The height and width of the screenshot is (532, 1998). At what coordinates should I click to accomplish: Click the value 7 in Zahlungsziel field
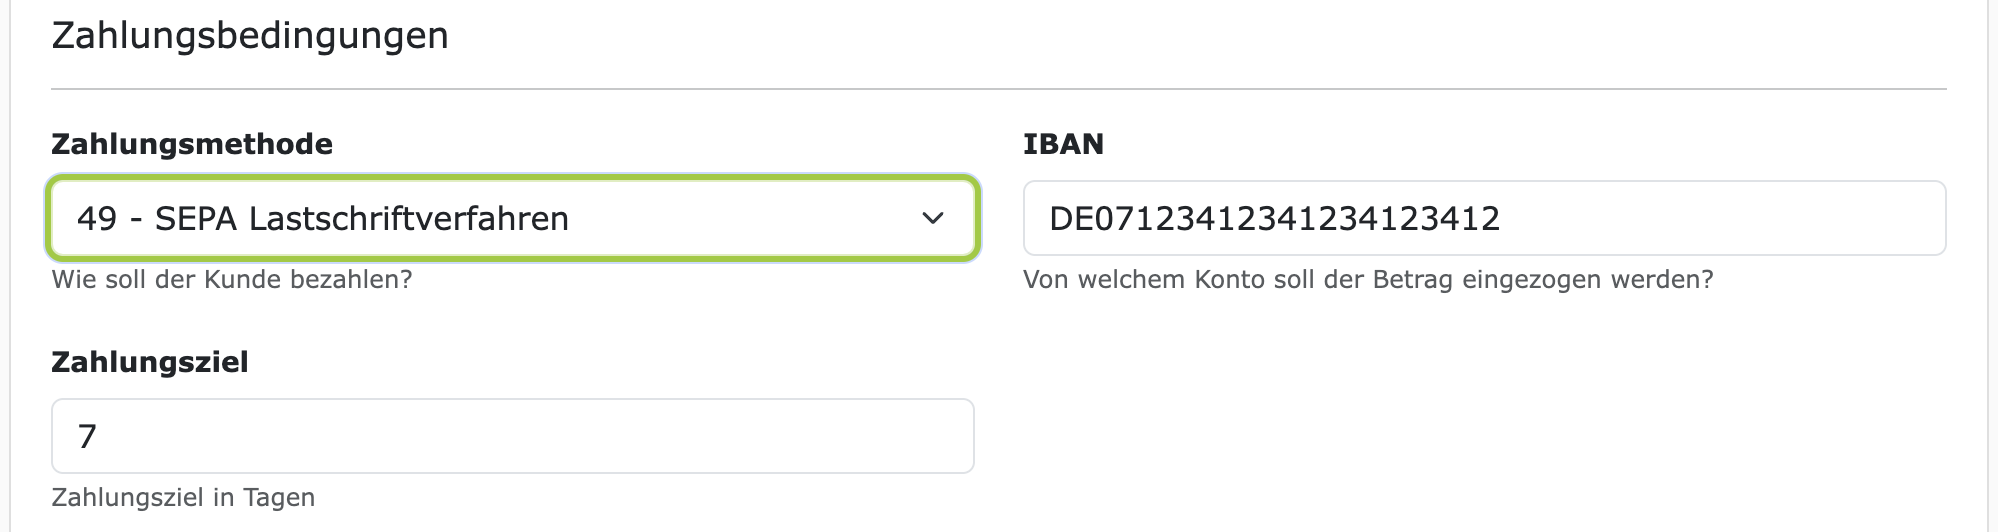click(x=87, y=436)
